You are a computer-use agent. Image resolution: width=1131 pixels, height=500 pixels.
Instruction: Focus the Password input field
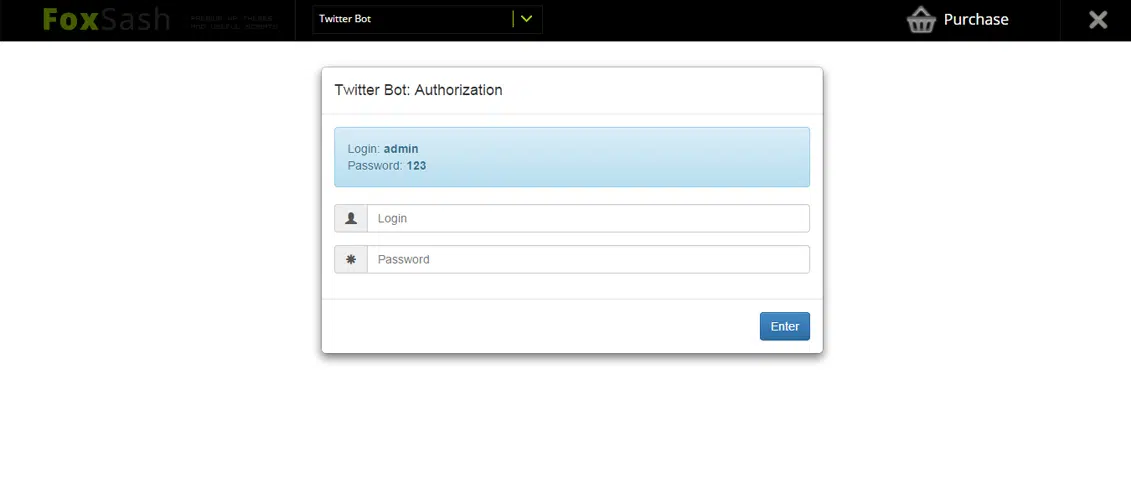[587, 259]
